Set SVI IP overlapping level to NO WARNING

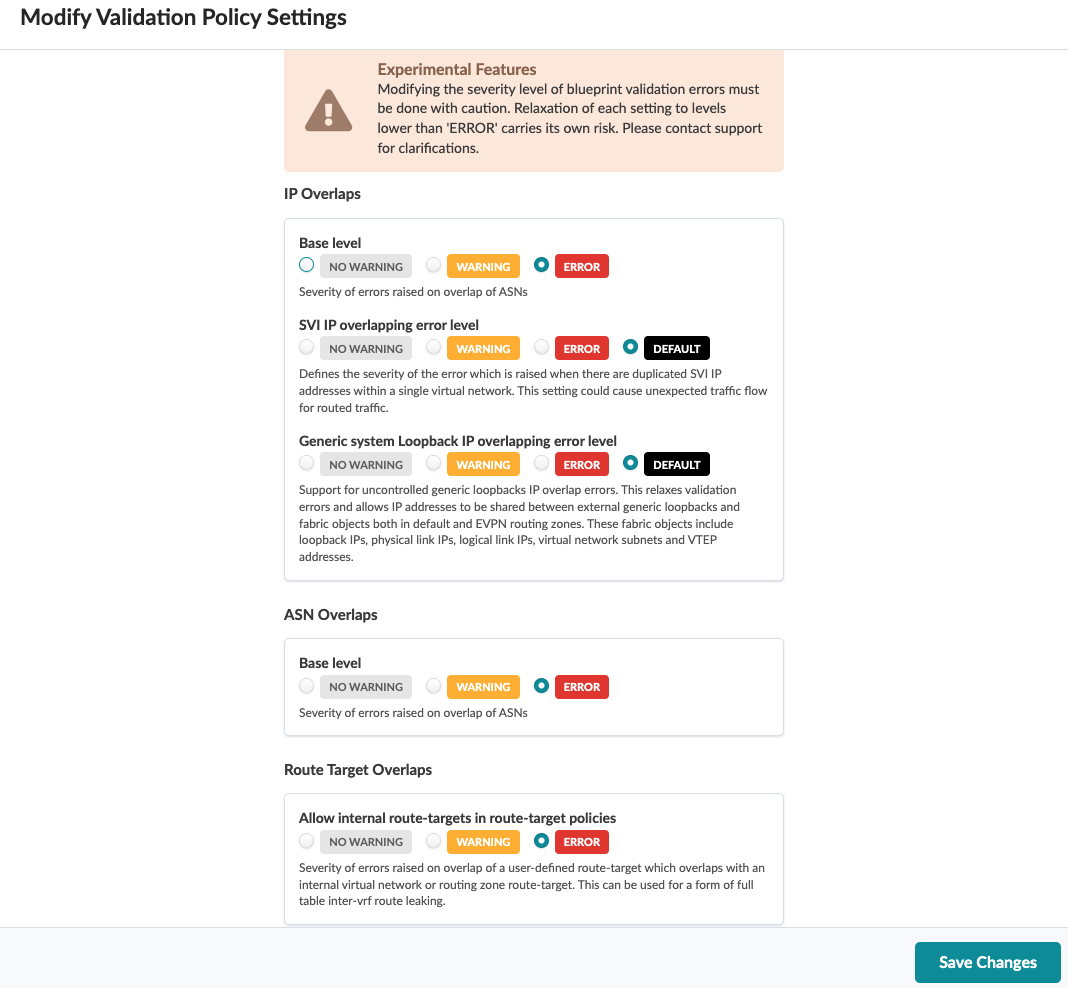point(307,348)
